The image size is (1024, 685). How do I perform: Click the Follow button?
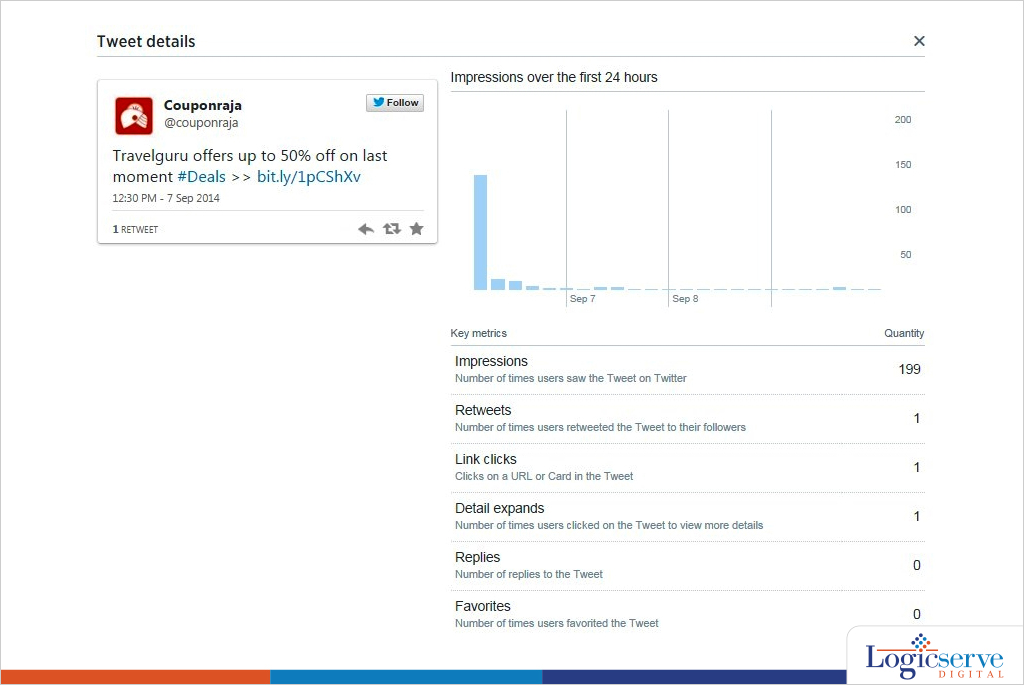tap(395, 103)
